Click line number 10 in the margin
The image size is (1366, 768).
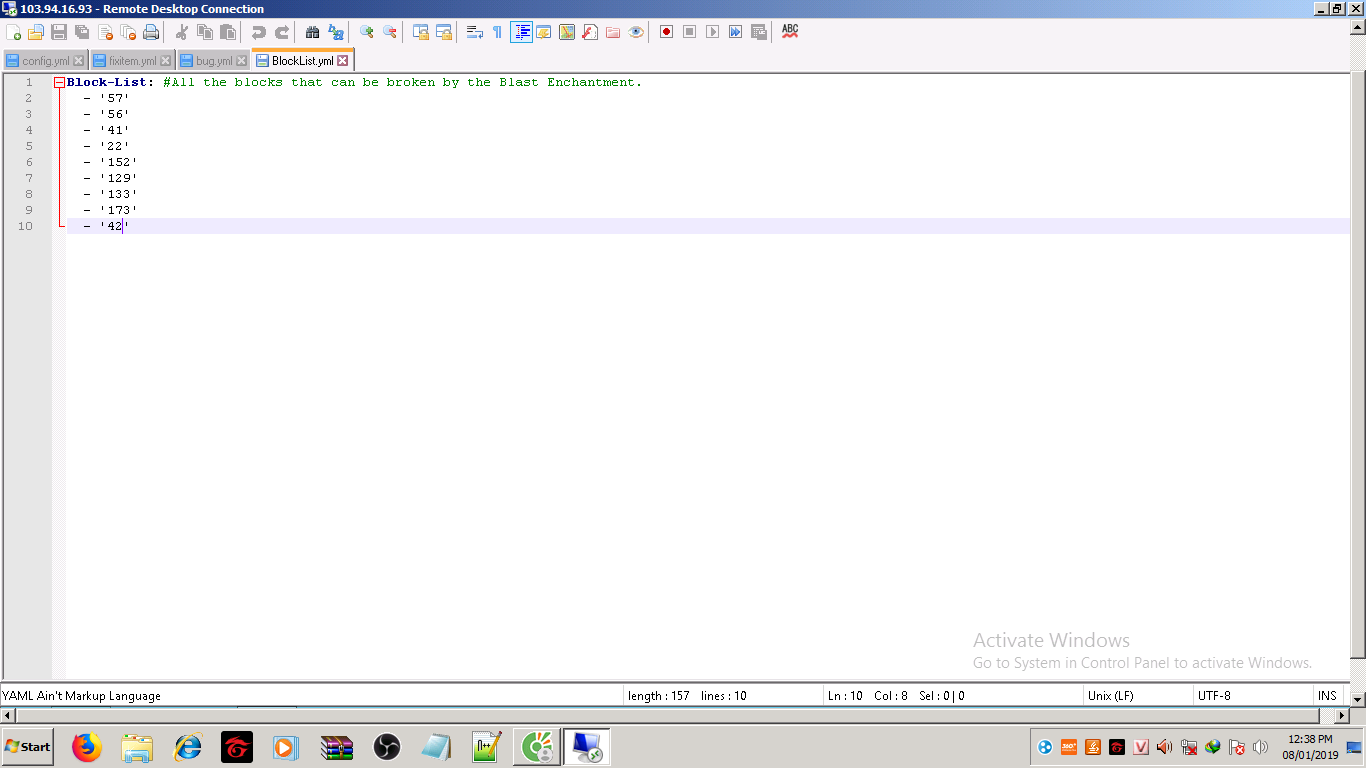(x=25, y=226)
